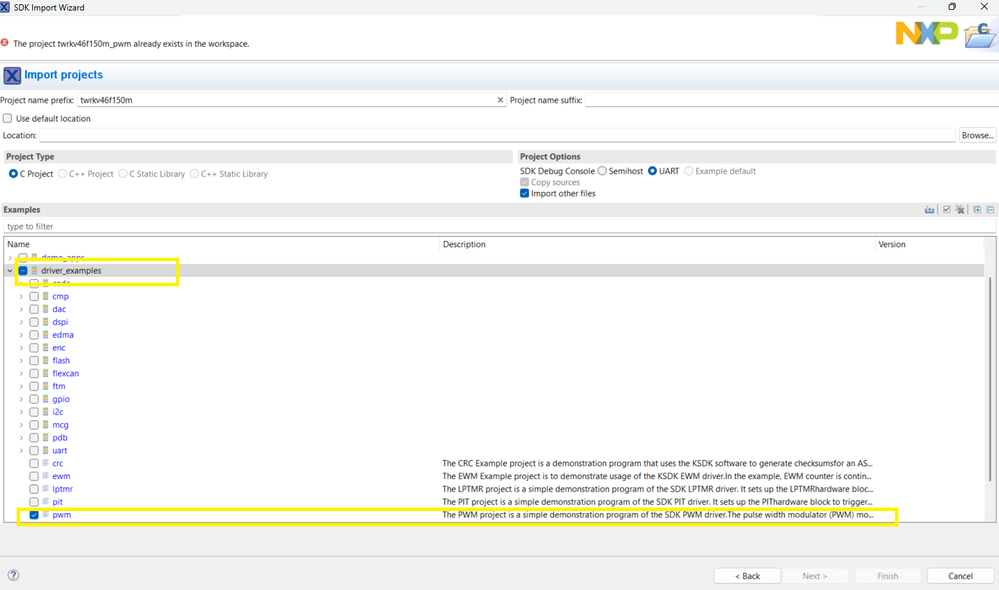Click the type to filter box

coord(499,226)
